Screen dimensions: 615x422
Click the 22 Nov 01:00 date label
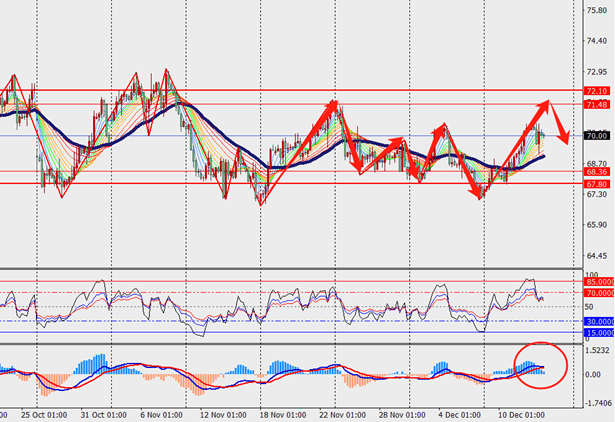pyautogui.click(x=342, y=415)
